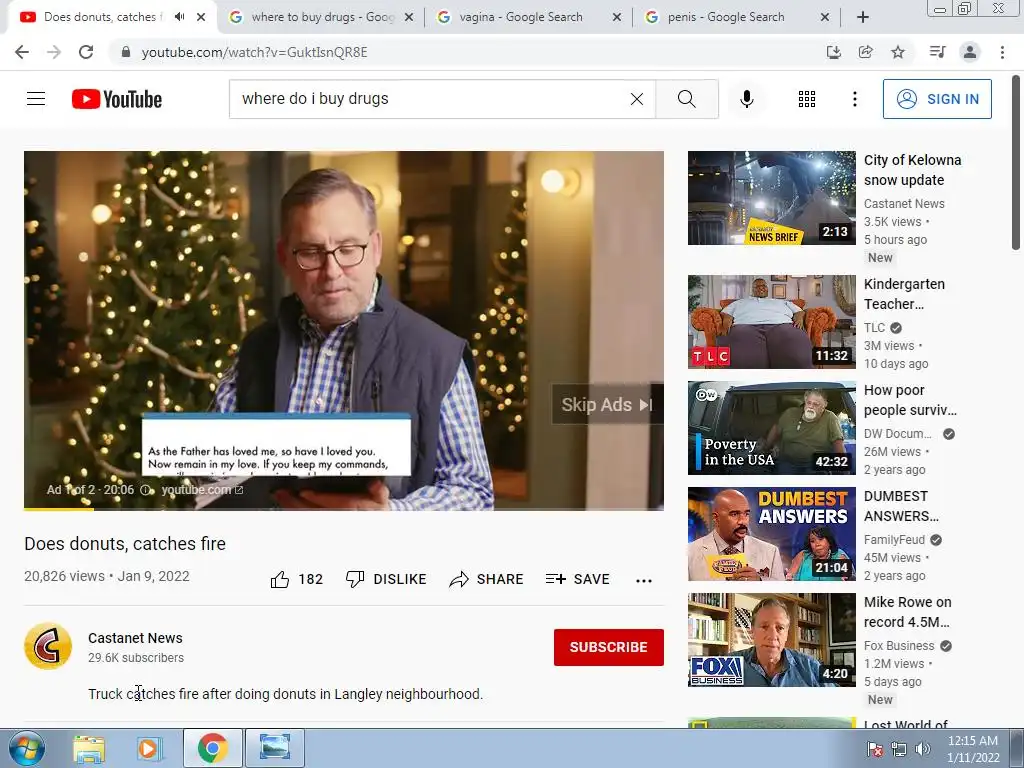This screenshot has height=768, width=1024.
Task: Open Castanet News channel avatar
Action: (48, 647)
